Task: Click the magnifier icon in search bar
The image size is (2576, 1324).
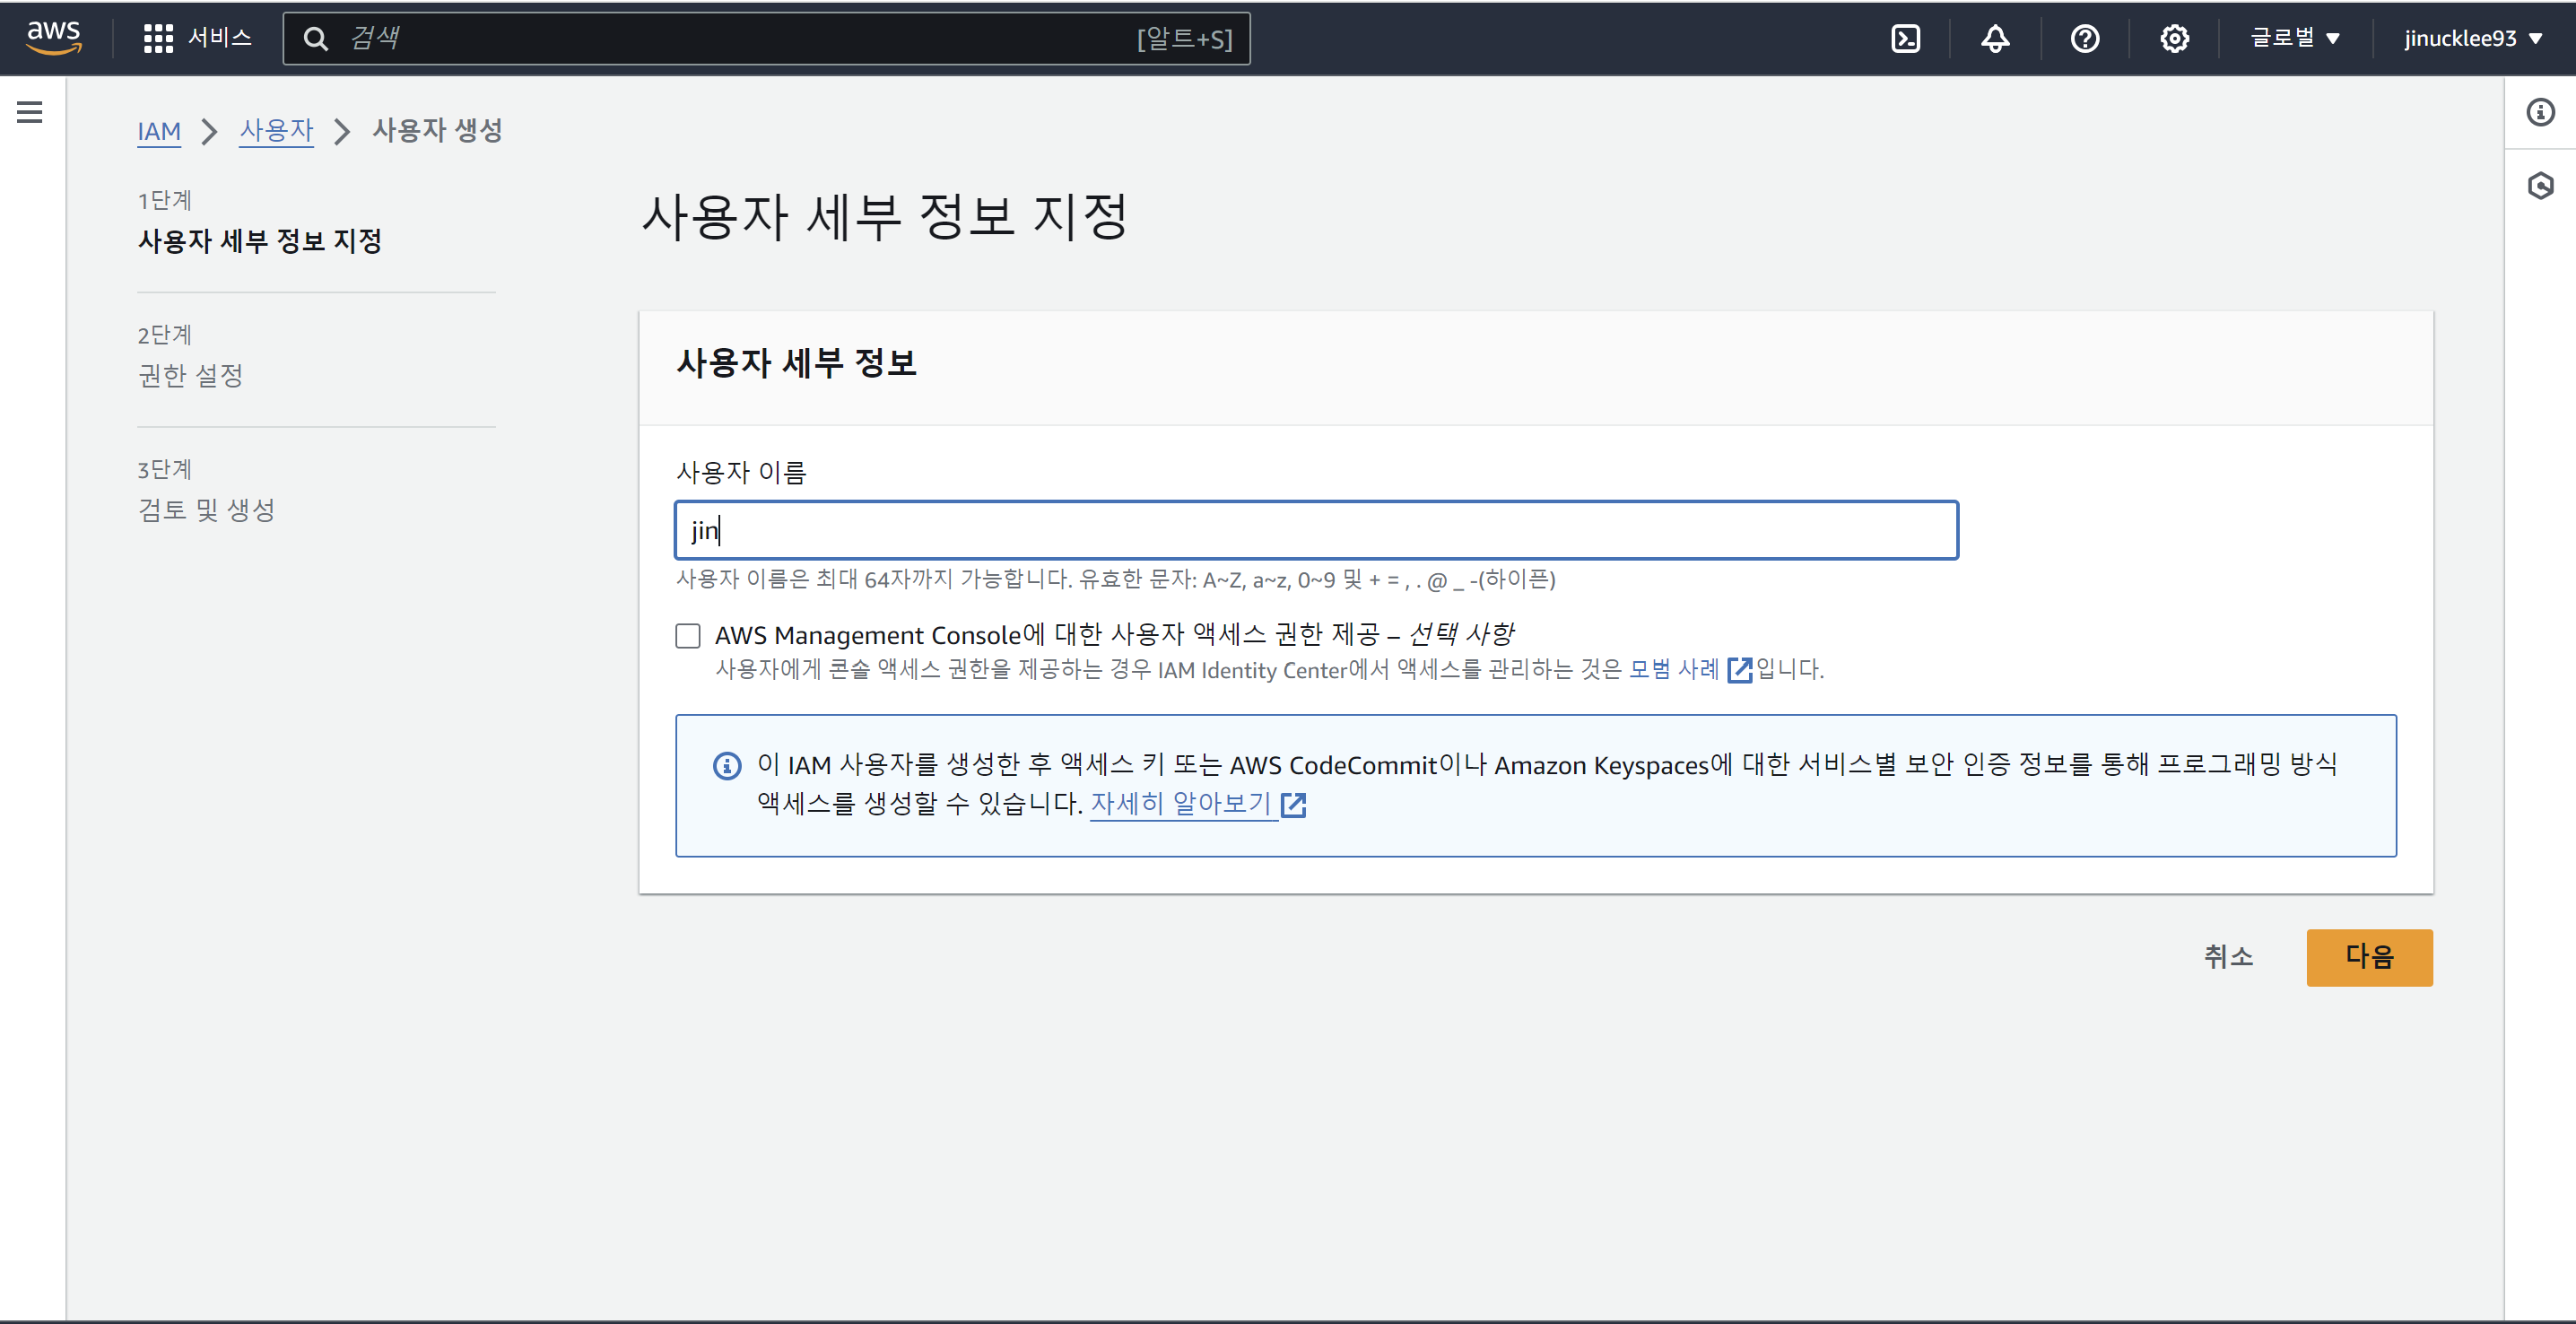Action: pyautogui.click(x=316, y=39)
